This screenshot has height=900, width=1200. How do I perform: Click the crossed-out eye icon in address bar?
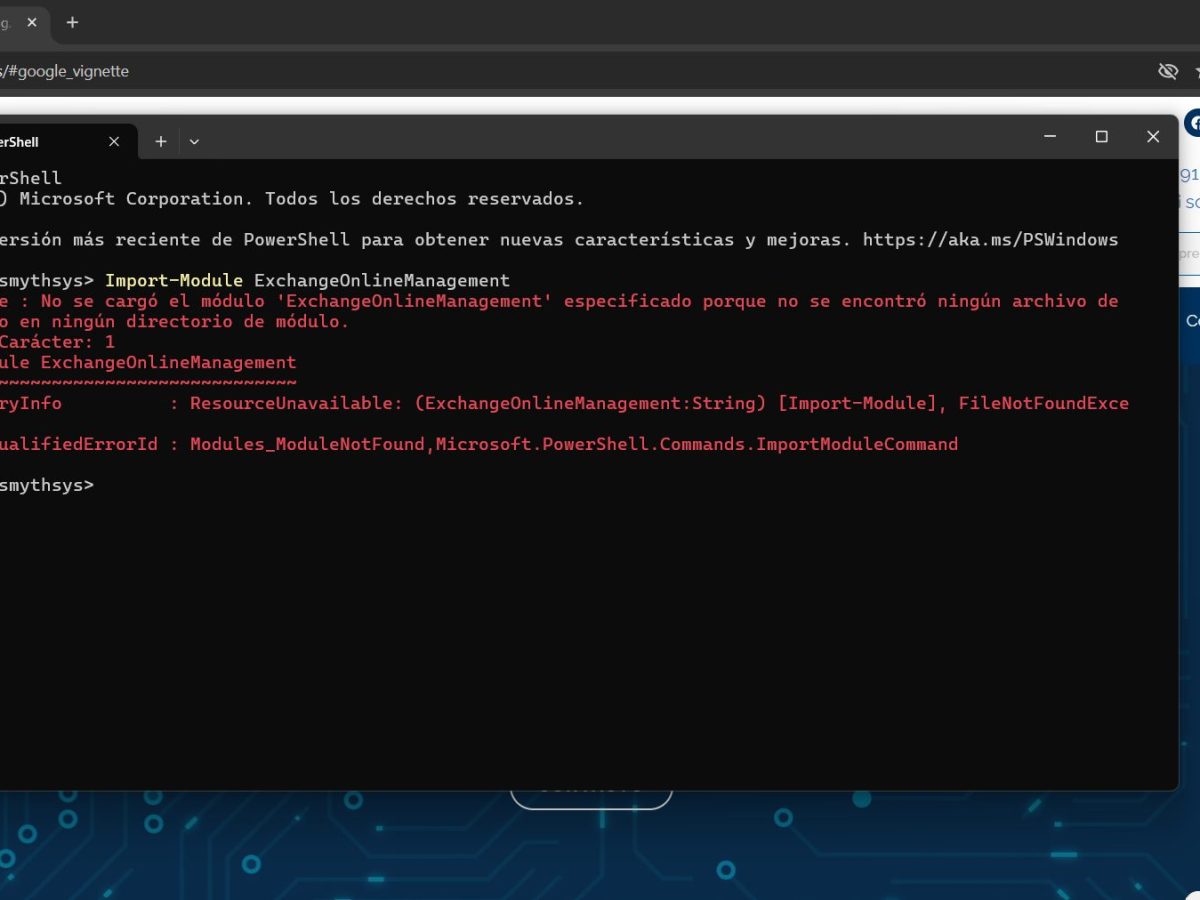[x=1167, y=71]
